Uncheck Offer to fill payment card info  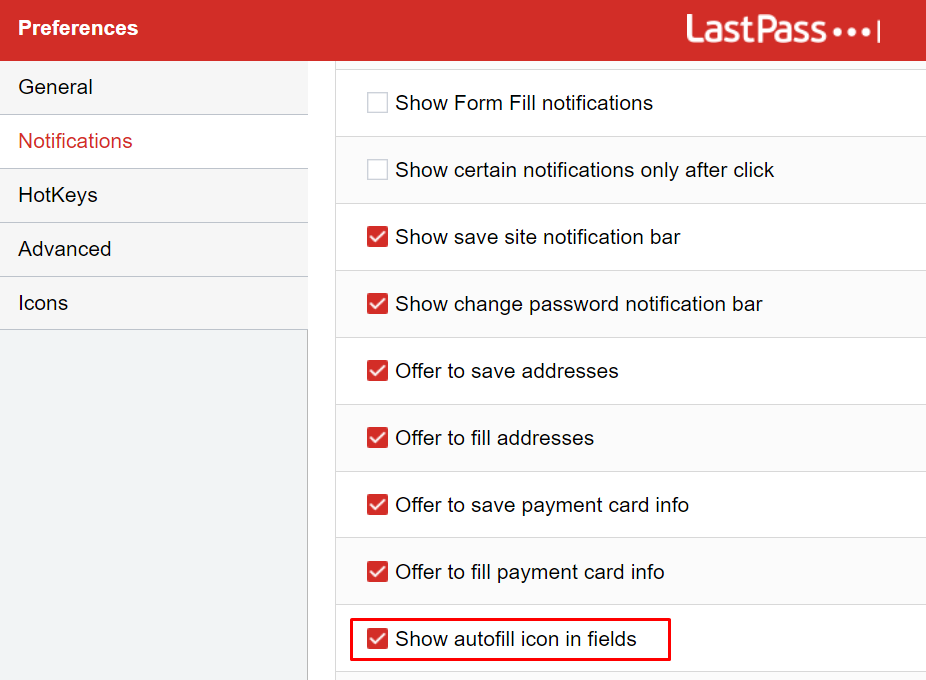(x=377, y=572)
